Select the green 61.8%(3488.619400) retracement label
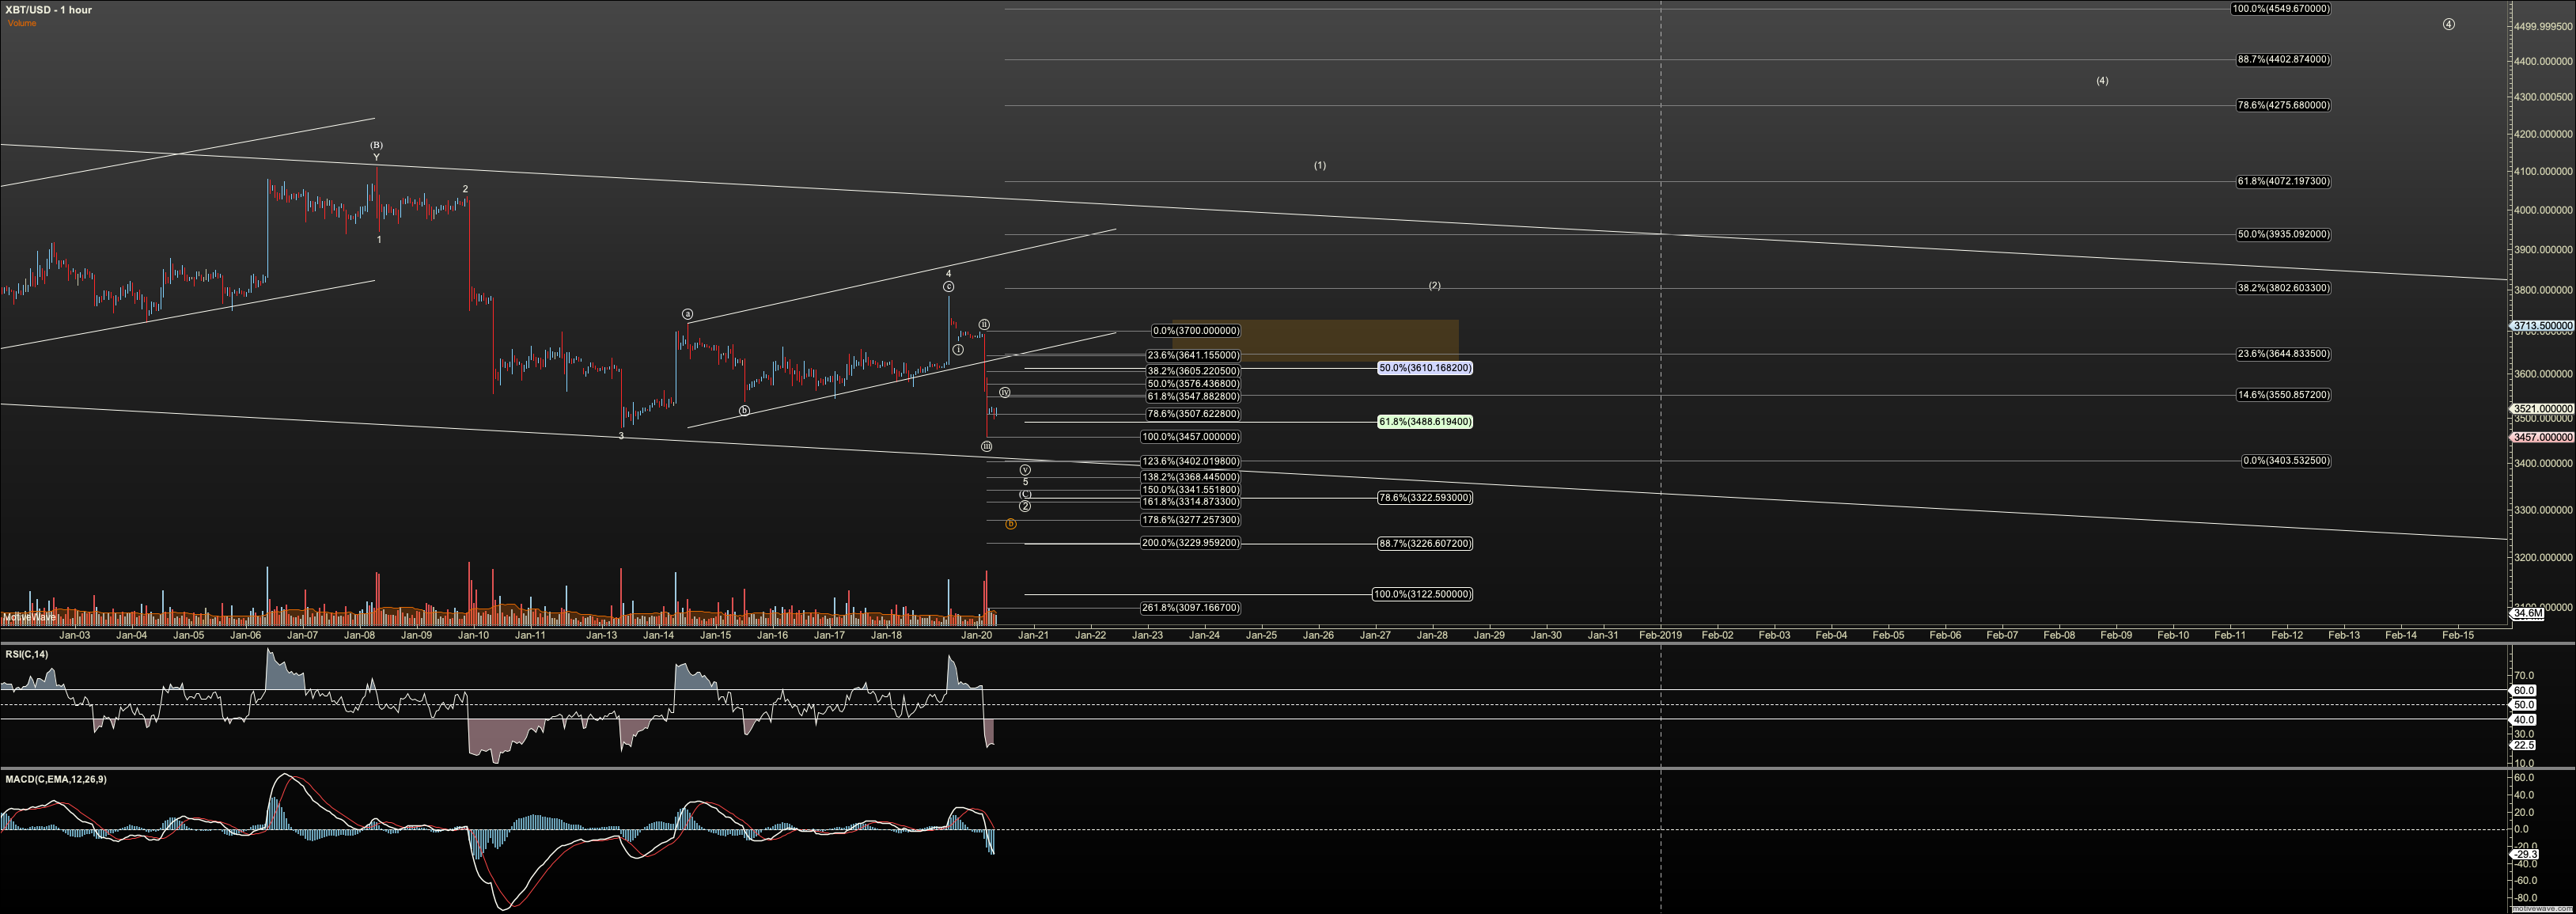The height and width of the screenshot is (914, 2576). 1425,422
